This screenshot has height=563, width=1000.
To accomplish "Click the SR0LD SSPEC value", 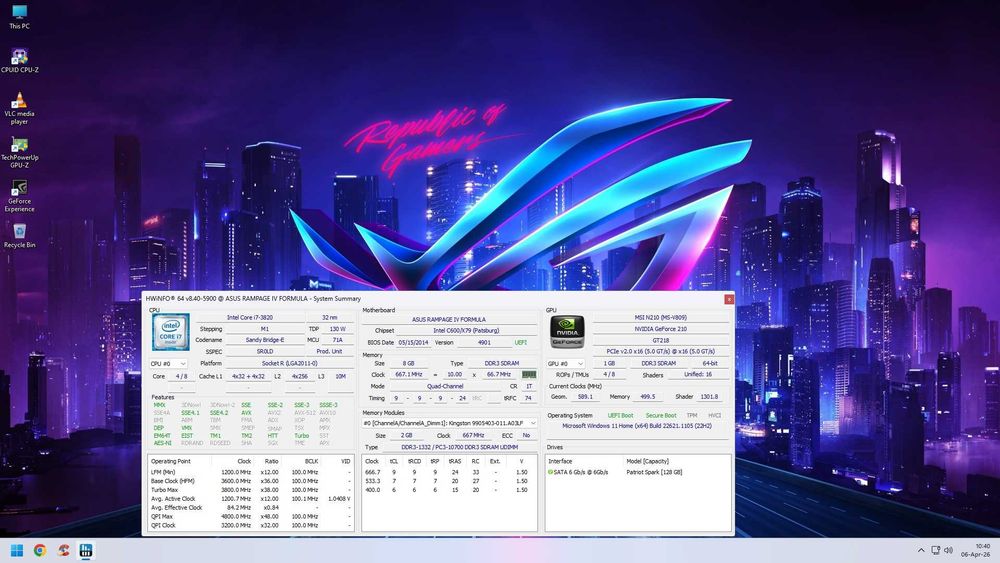I will 265,351.
